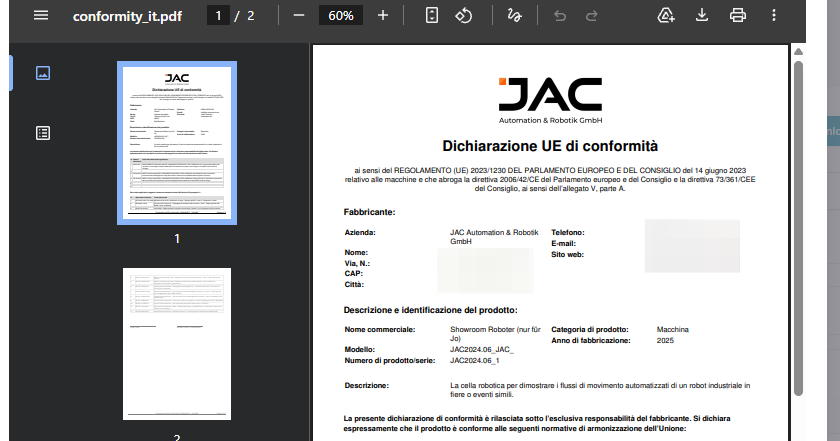Click the 'JAC2024.06_JAC_' model value
Image resolution: width=840 pixels, height=441 pixels.
tap(482, 350)
